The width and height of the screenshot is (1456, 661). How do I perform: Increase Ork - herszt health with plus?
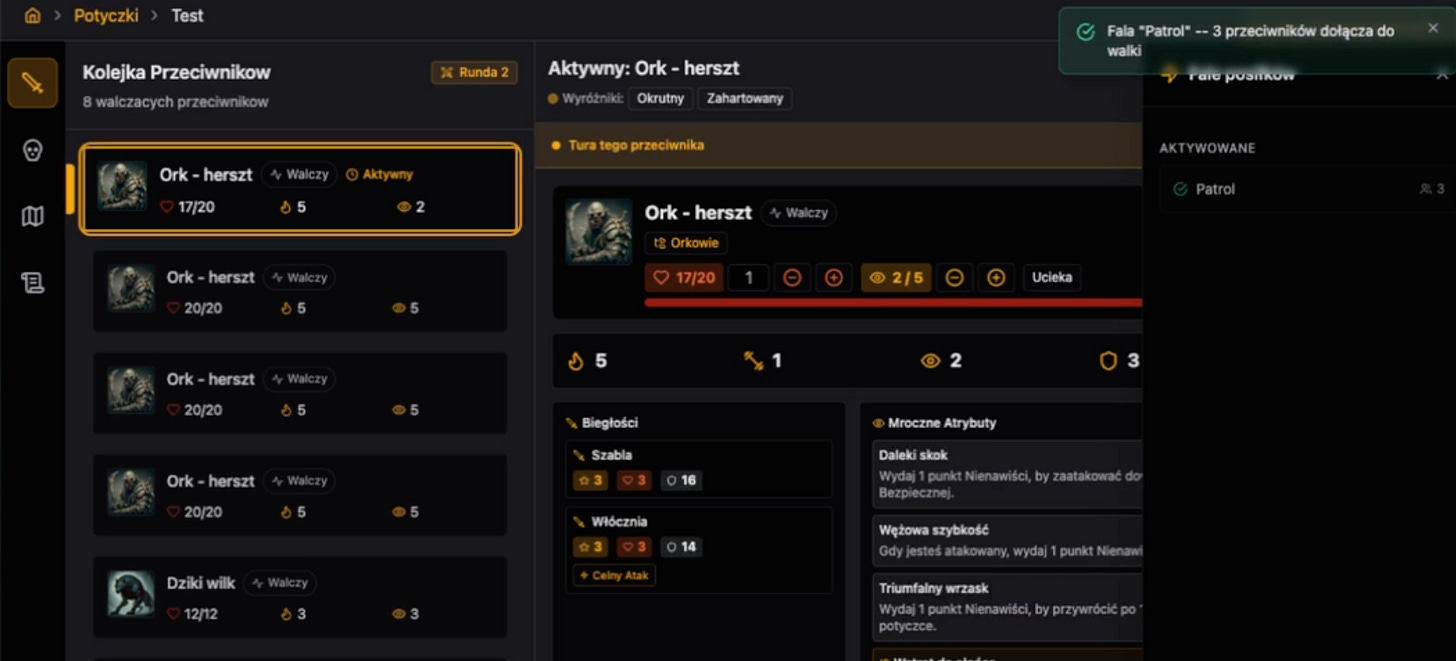(834, 278)
